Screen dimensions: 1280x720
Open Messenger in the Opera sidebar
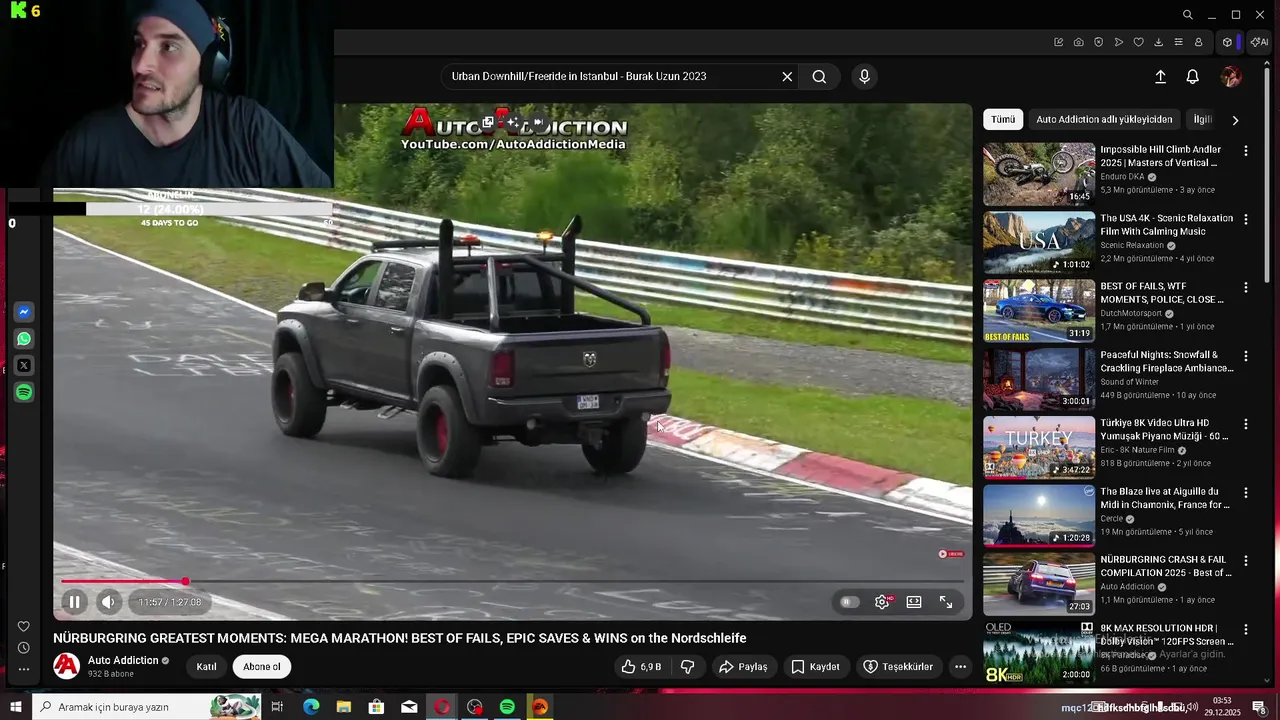(x=24, y=312)
